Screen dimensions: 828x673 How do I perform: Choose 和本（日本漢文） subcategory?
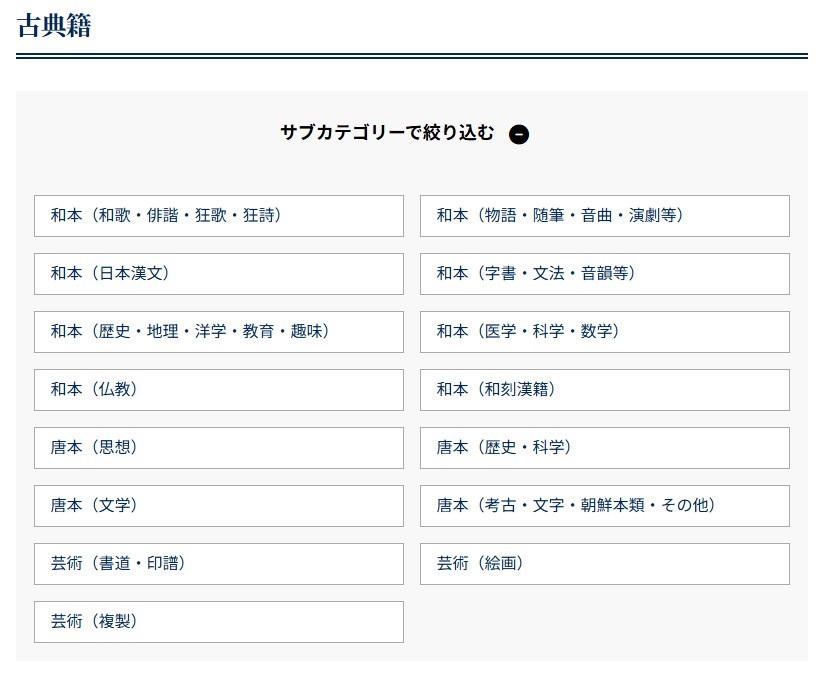pyautogui.click(x=218, y=274)
